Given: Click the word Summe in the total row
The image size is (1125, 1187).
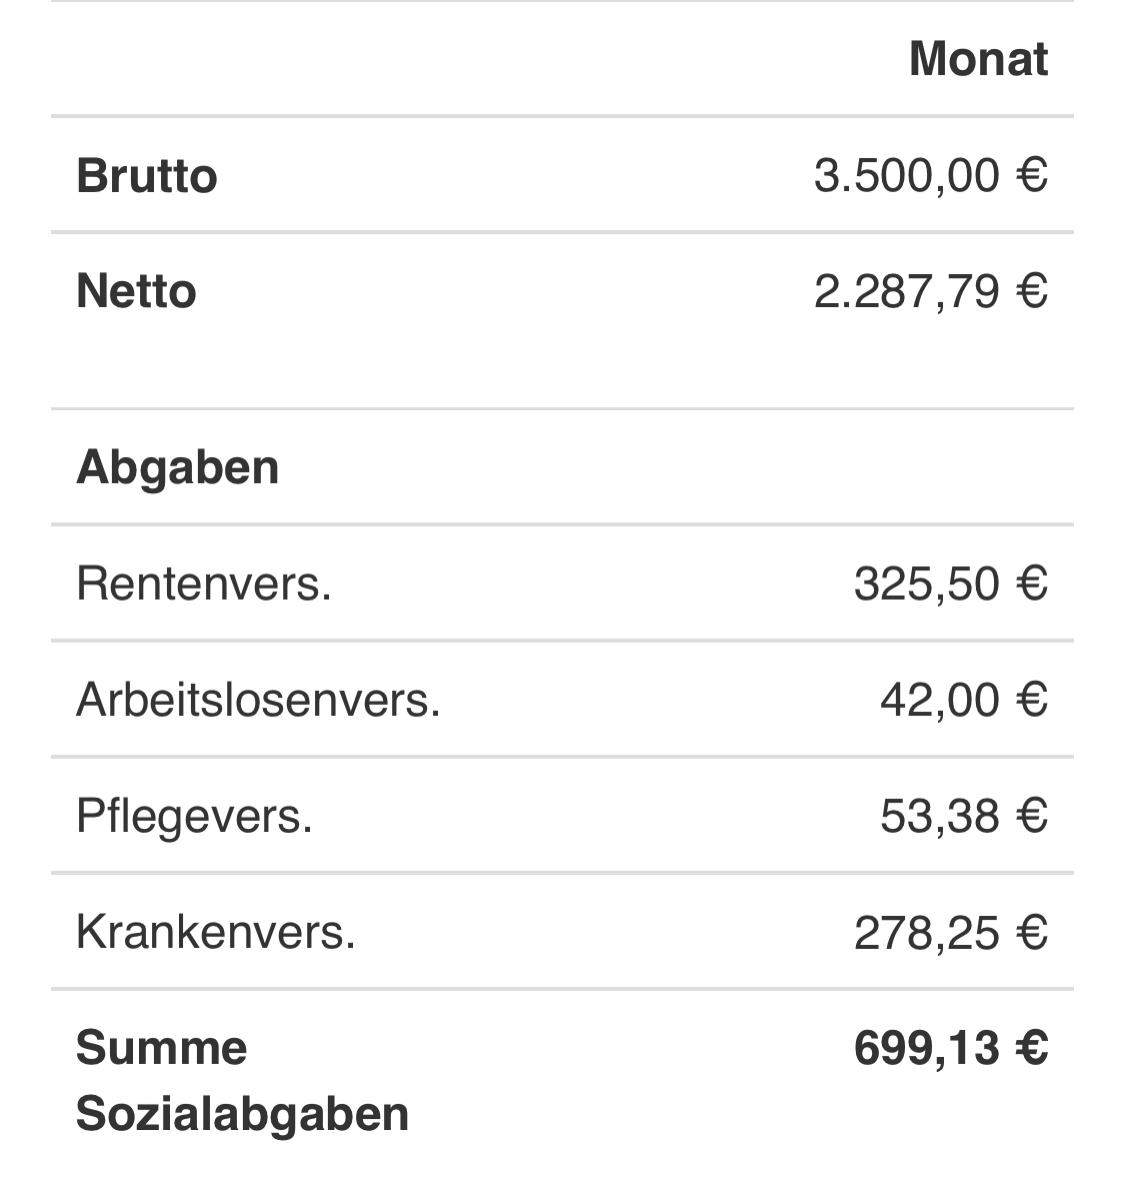Looking at the screenshot, I should (x=161, y=1048).
